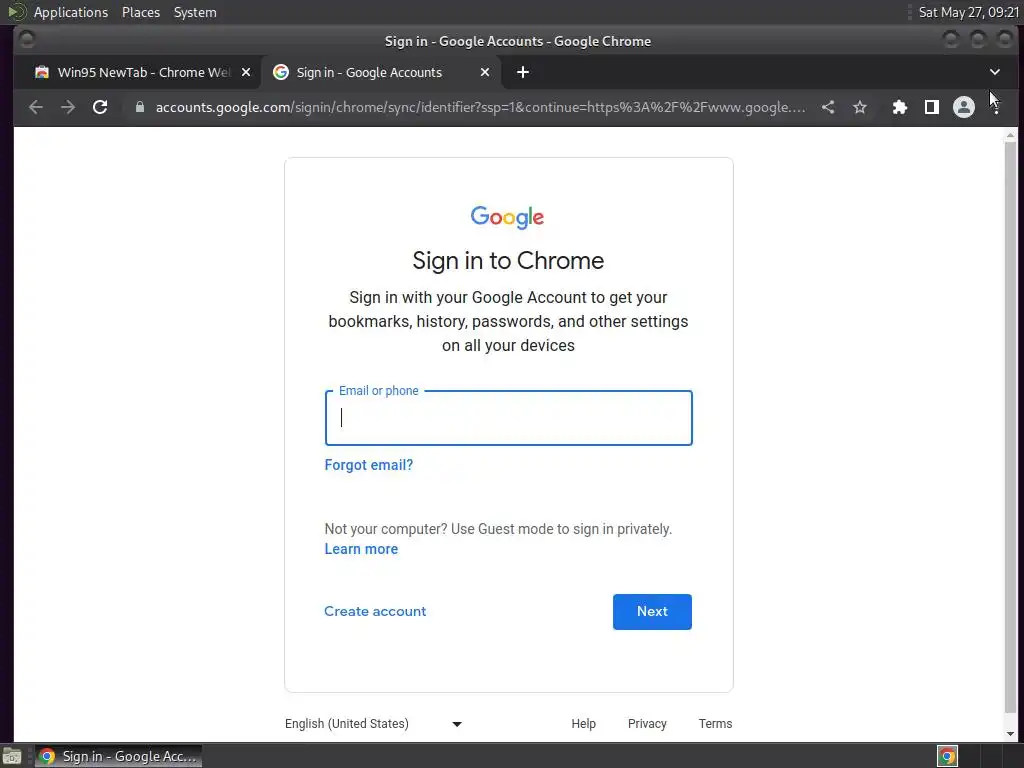
Task: Open the Chrome profile avatar menu
Action: 963,107
